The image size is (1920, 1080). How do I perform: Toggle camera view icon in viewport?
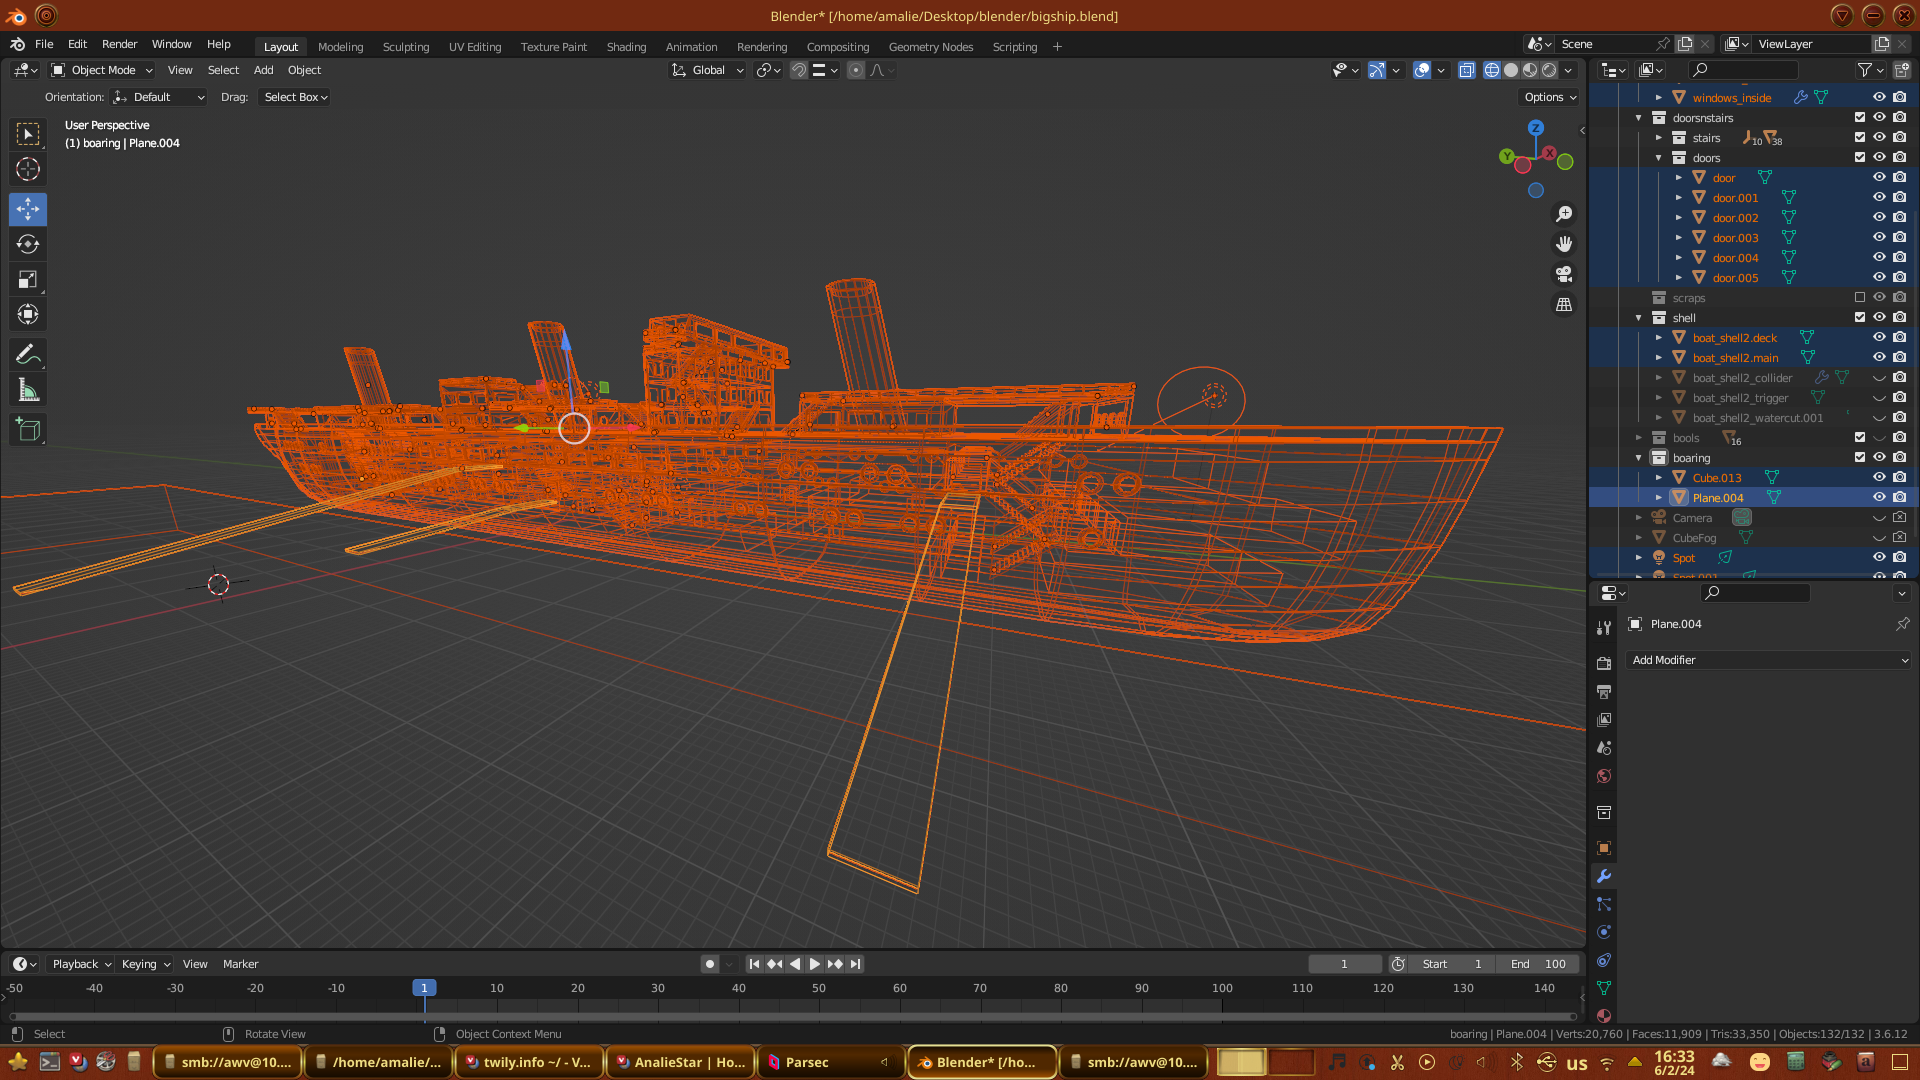tap(1564, 274)
